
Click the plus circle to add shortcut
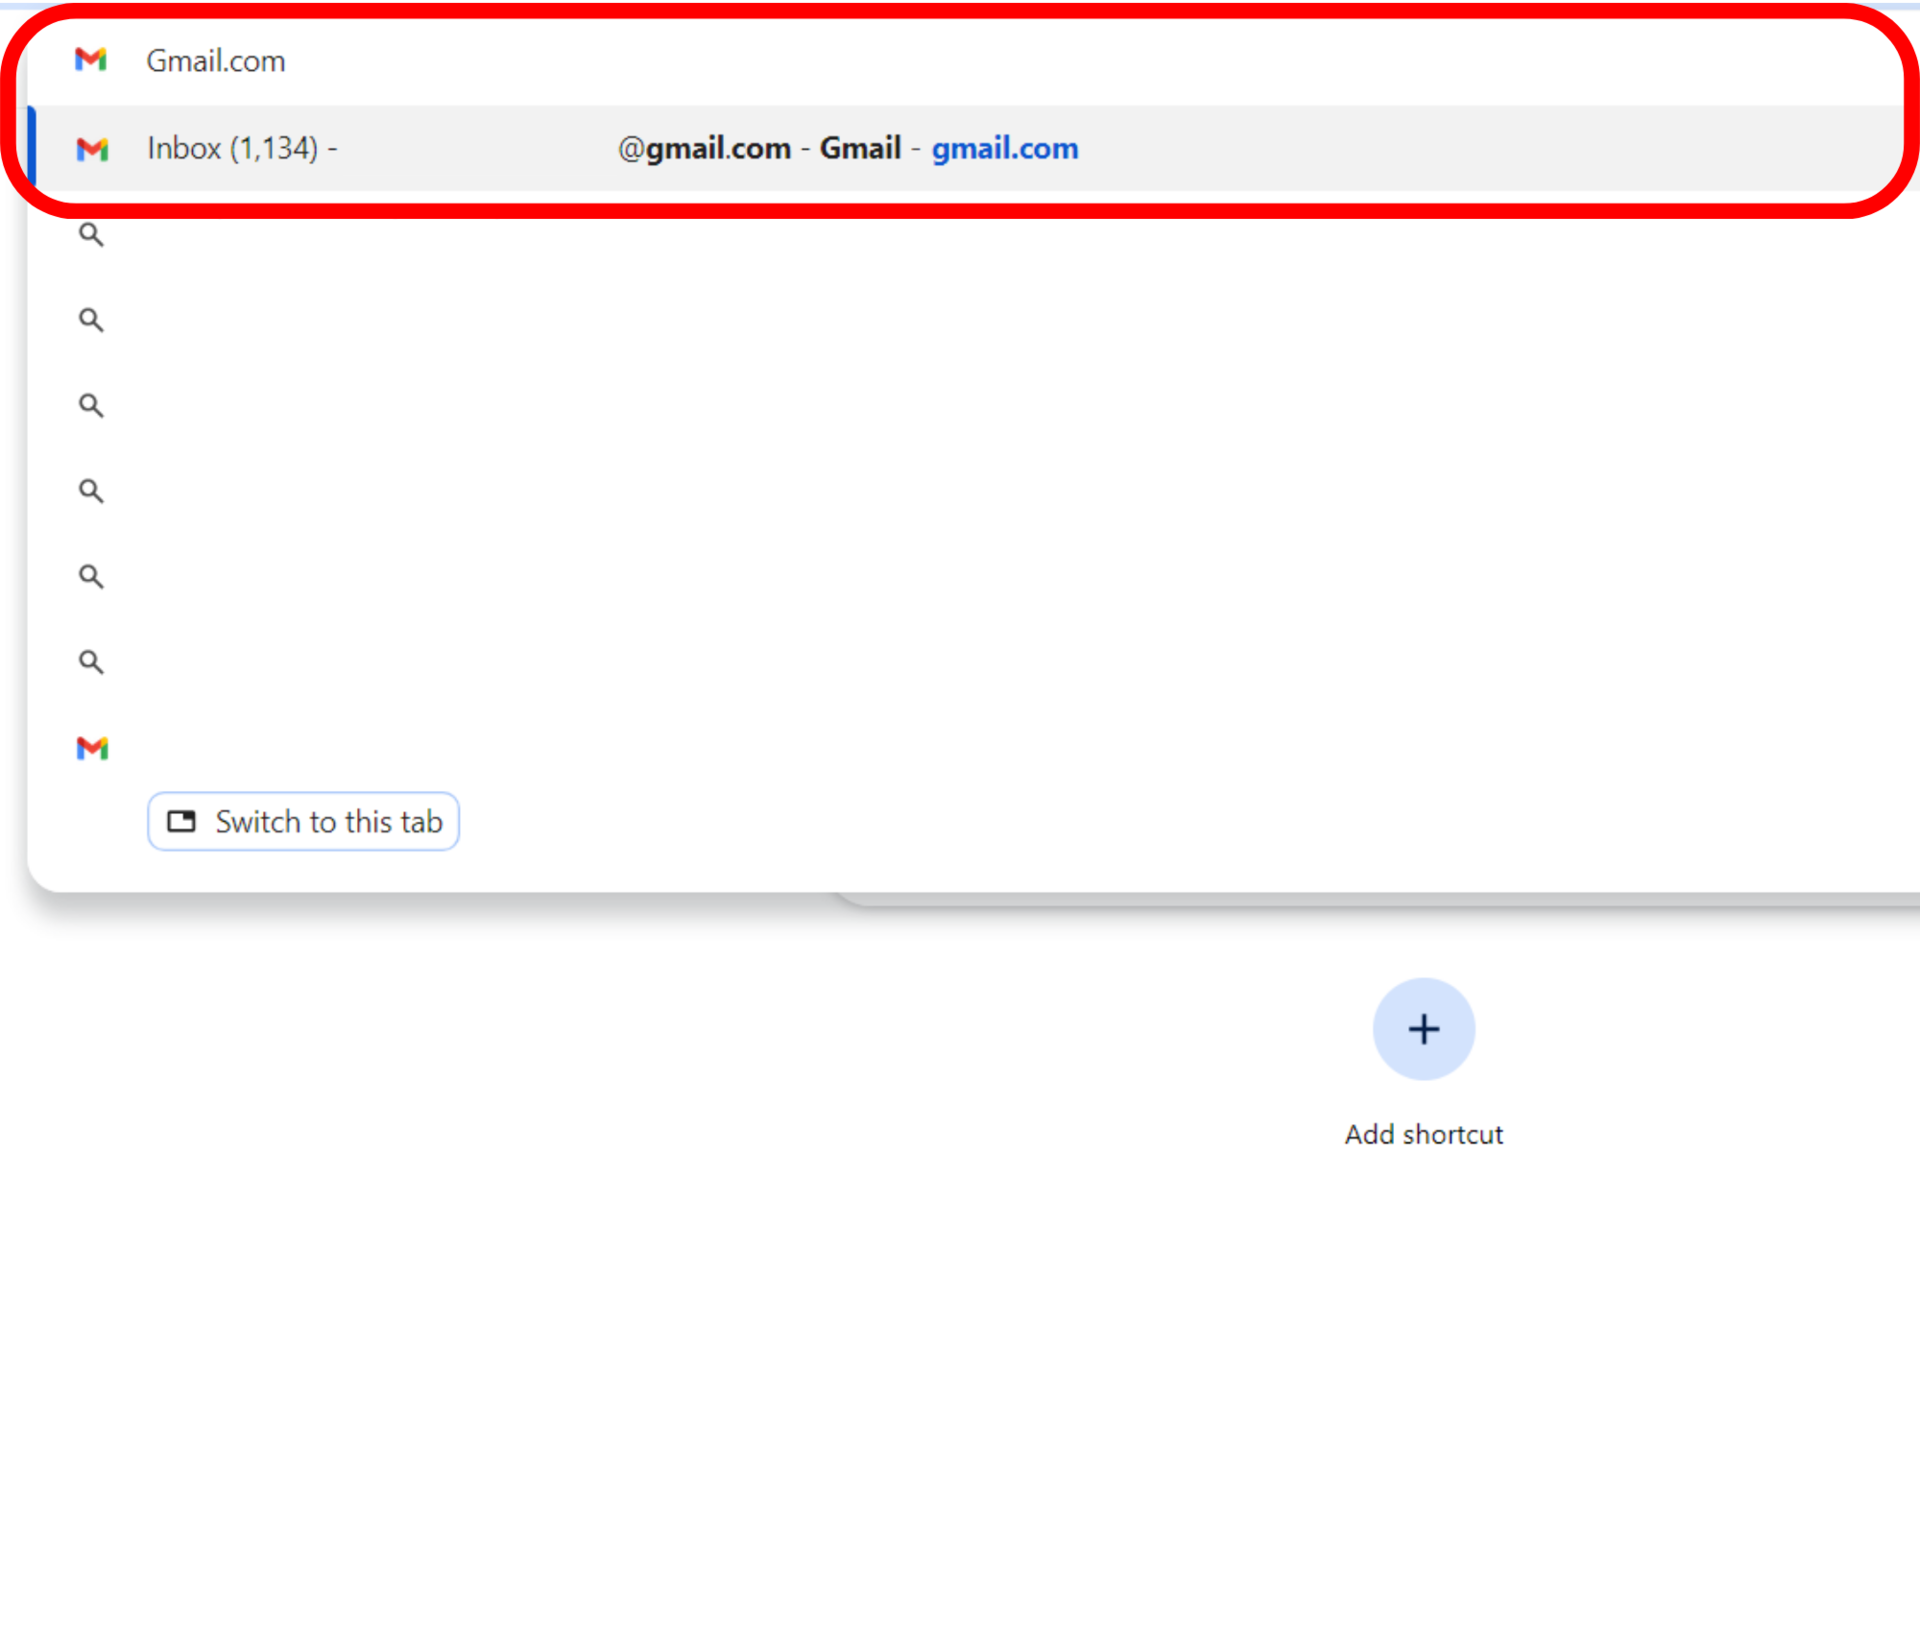[x=1423, y=1029]
